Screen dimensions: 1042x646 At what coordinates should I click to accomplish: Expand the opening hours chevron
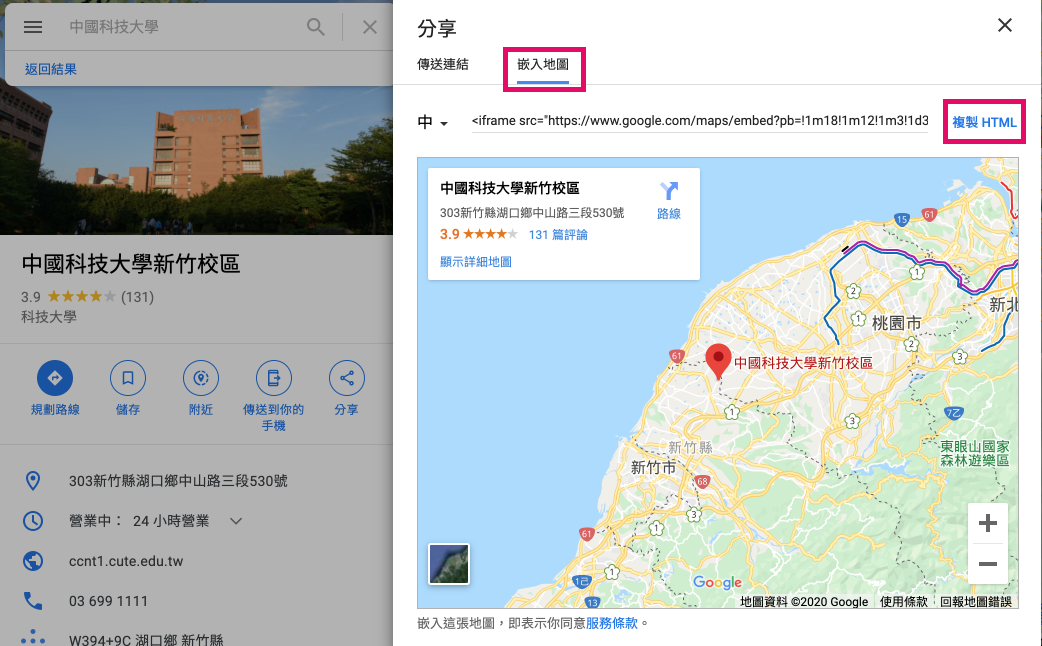235,521
